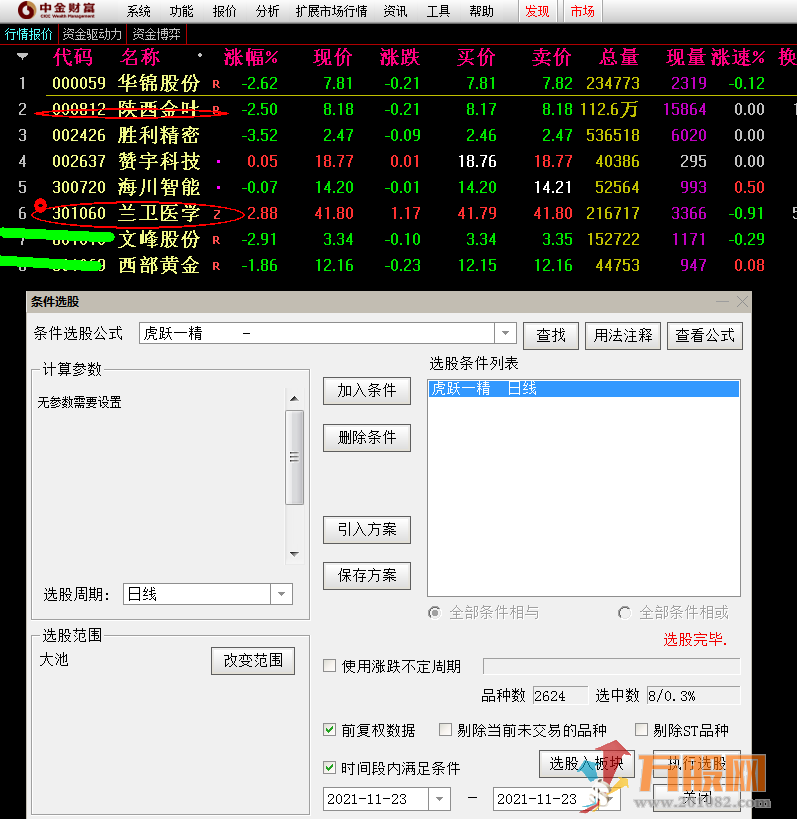Click the 选中数 field showing 8/0.3%

(x=693, y=696)
